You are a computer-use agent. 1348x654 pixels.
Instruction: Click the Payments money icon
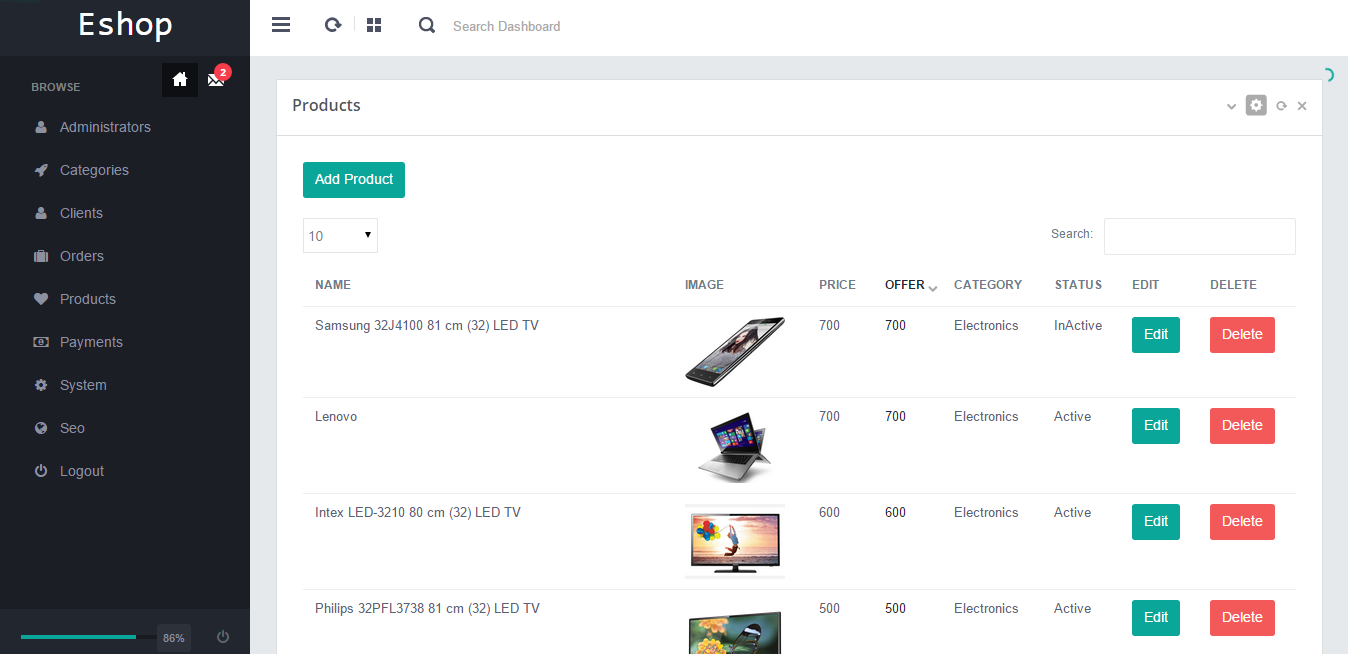[41, 342]
